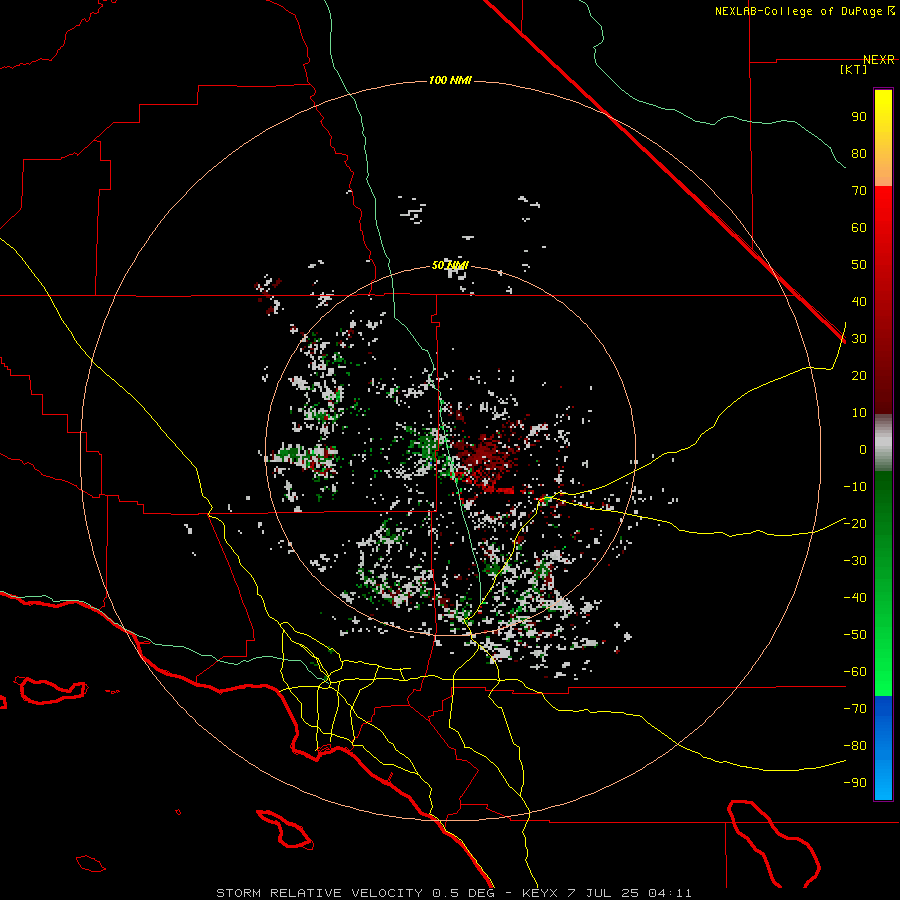Click the 7 JUL 25 date text
This screenshot has height=900, width=900.
pyautogui.click(x=604, y=893)
